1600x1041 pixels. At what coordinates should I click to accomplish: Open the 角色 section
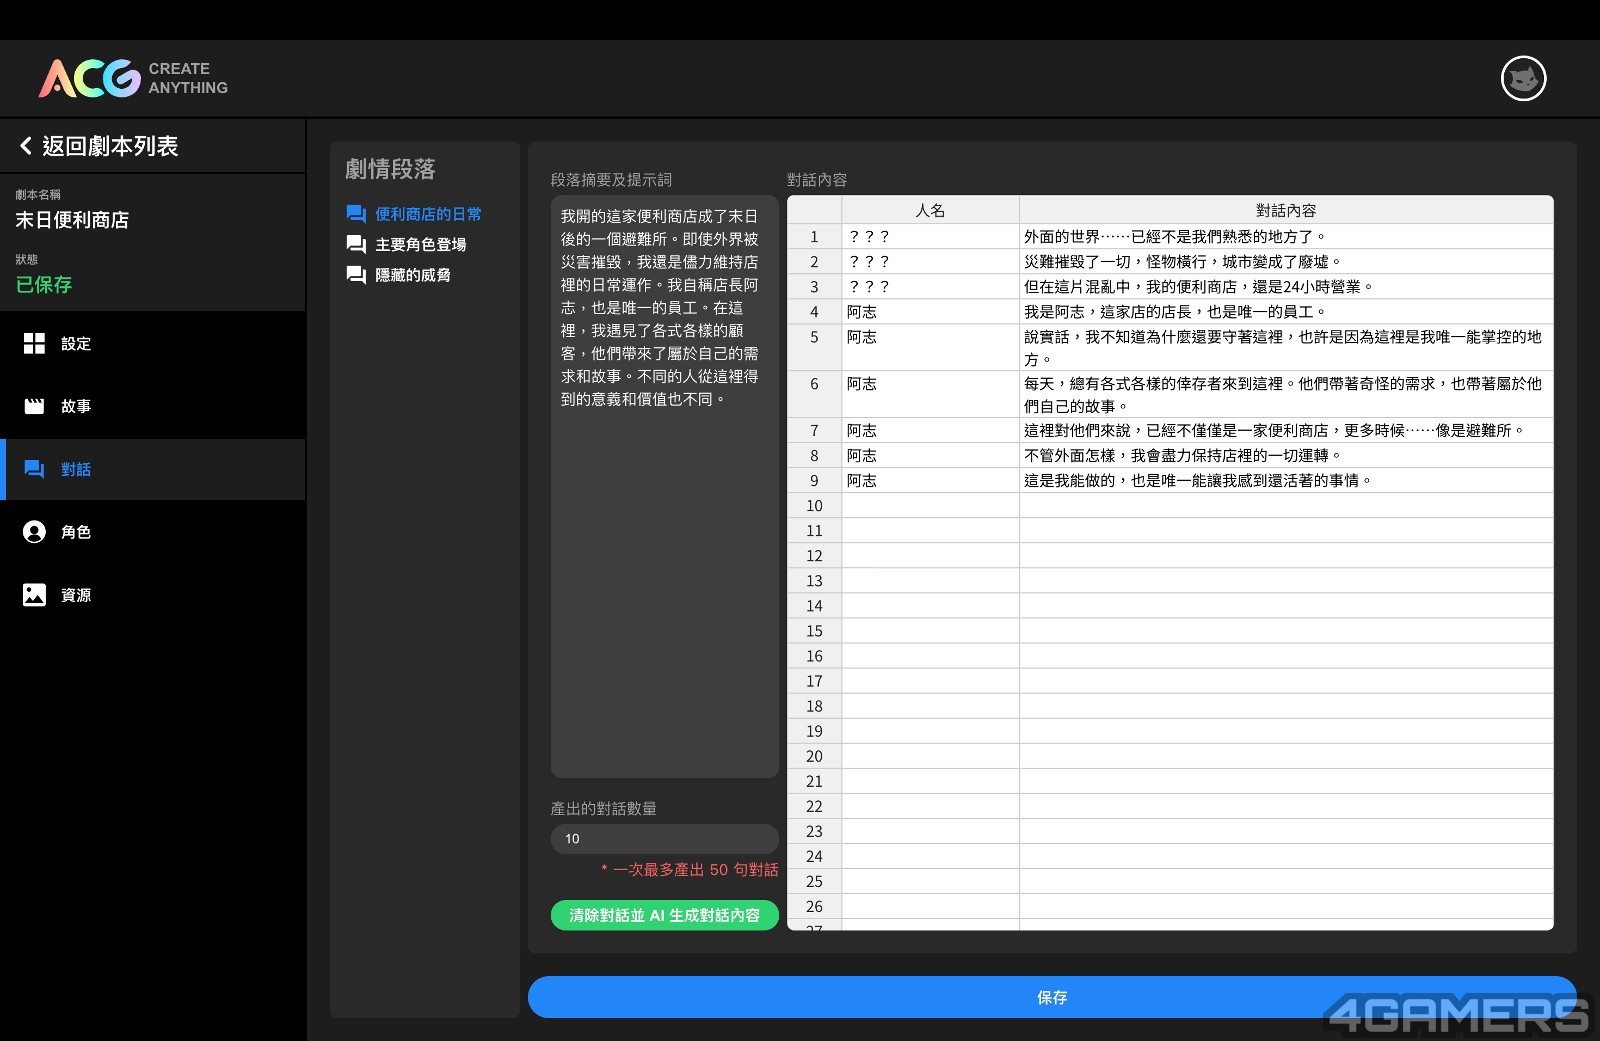153,532
